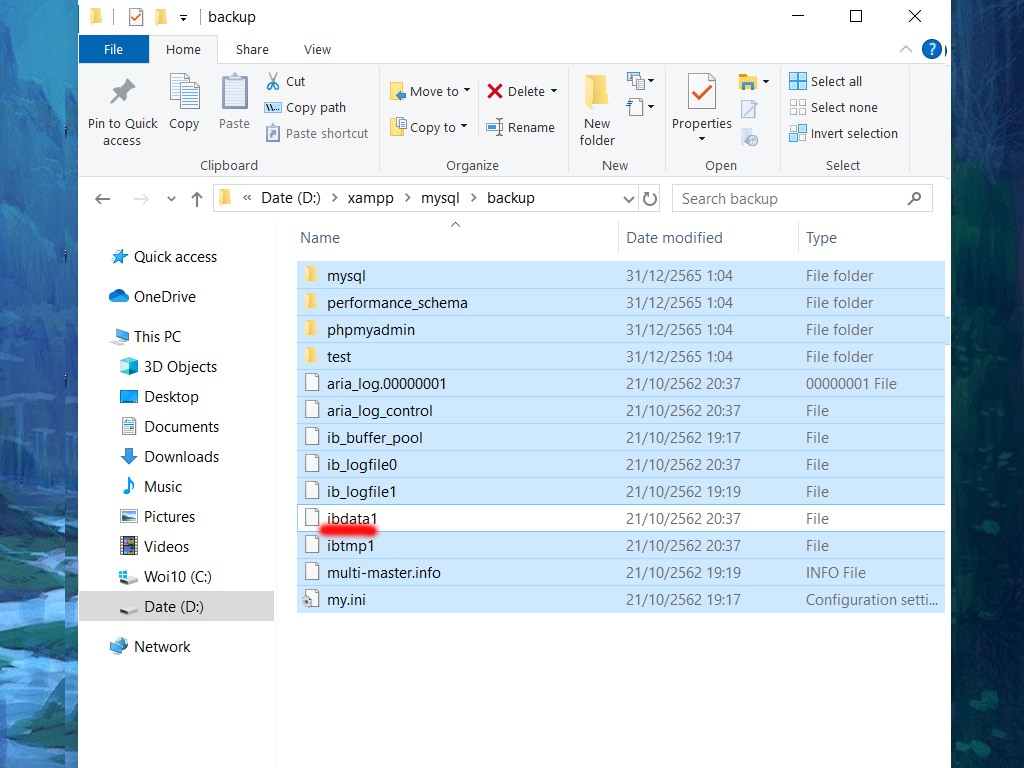This screenshot has height=768, width=1024.
Task: Open the File menu tab
Action: point(114,50)
